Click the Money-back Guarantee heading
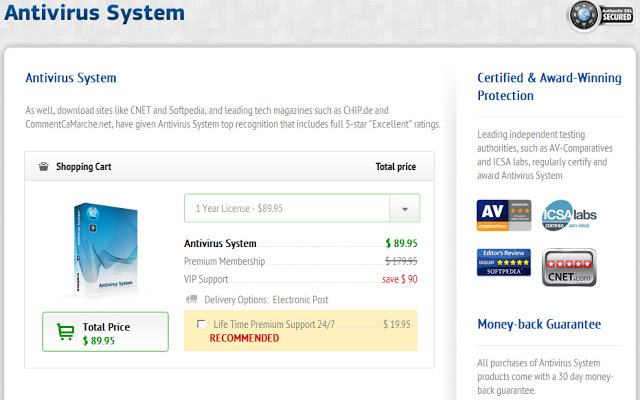 (539, 324)
